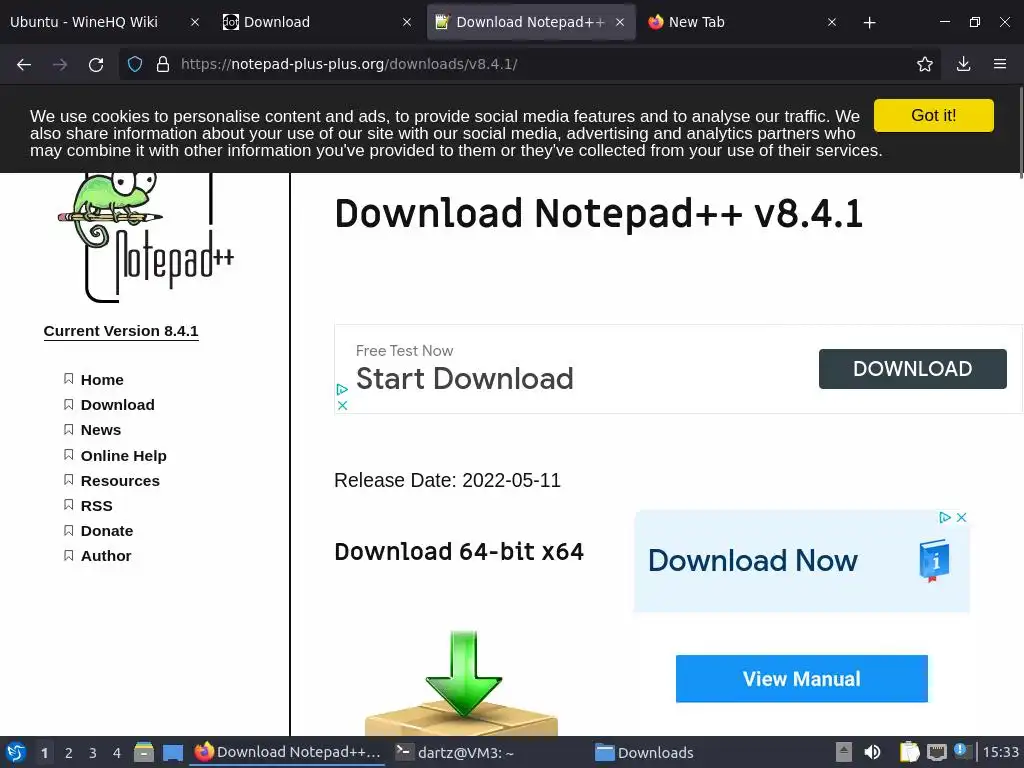Open clipboard manager tray icon
This screenshot has width=1024, height=768.
click(x=909, y=752)
